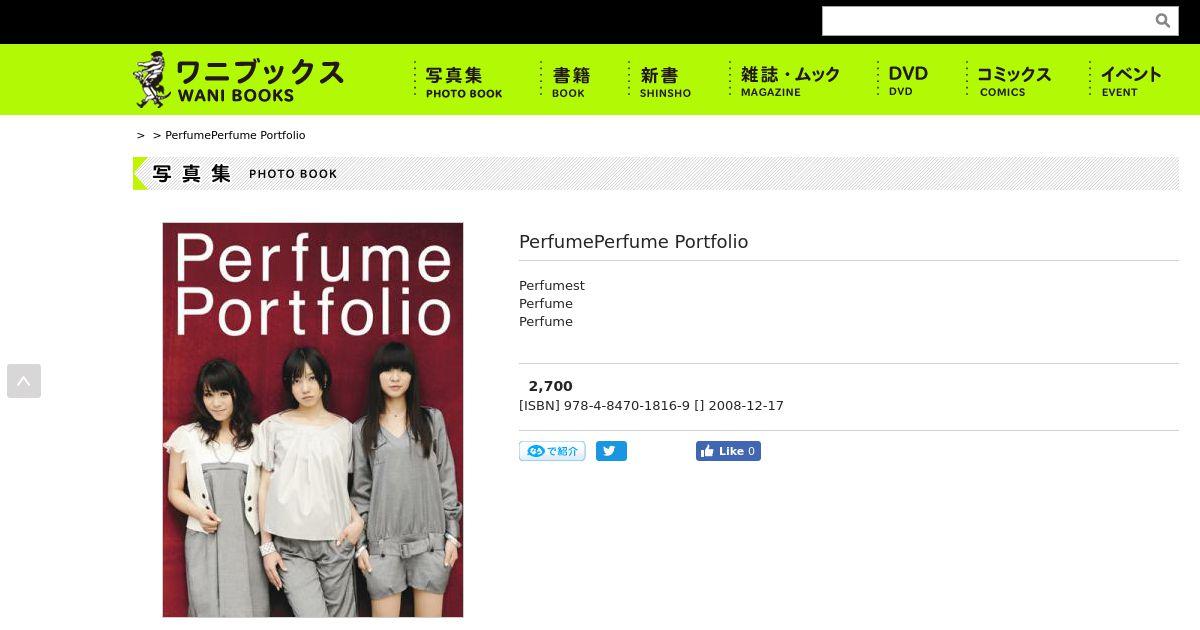Open the 写真集 PHOTO BOOK menu

point(464,80)
